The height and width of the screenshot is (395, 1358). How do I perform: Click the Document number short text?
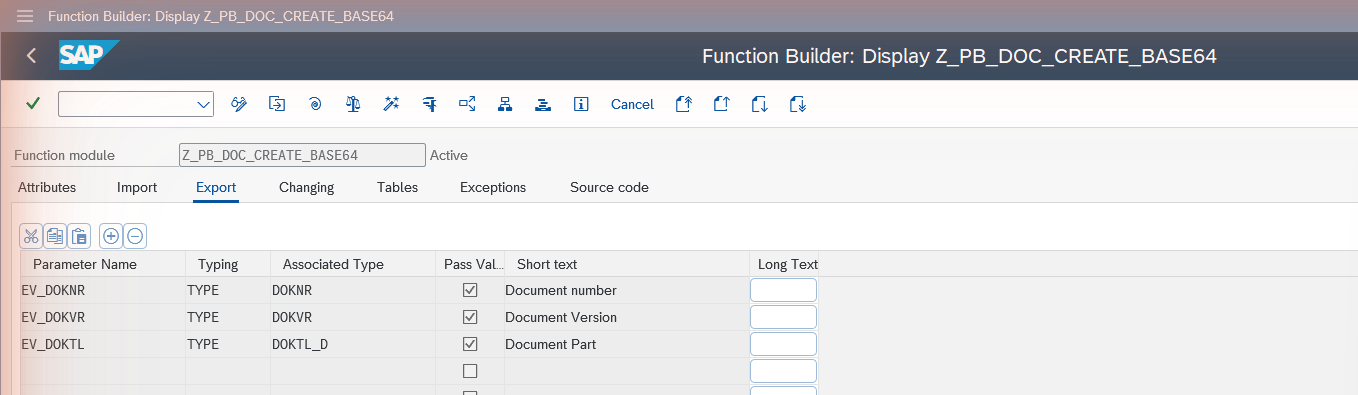click(x=561, y=290)
